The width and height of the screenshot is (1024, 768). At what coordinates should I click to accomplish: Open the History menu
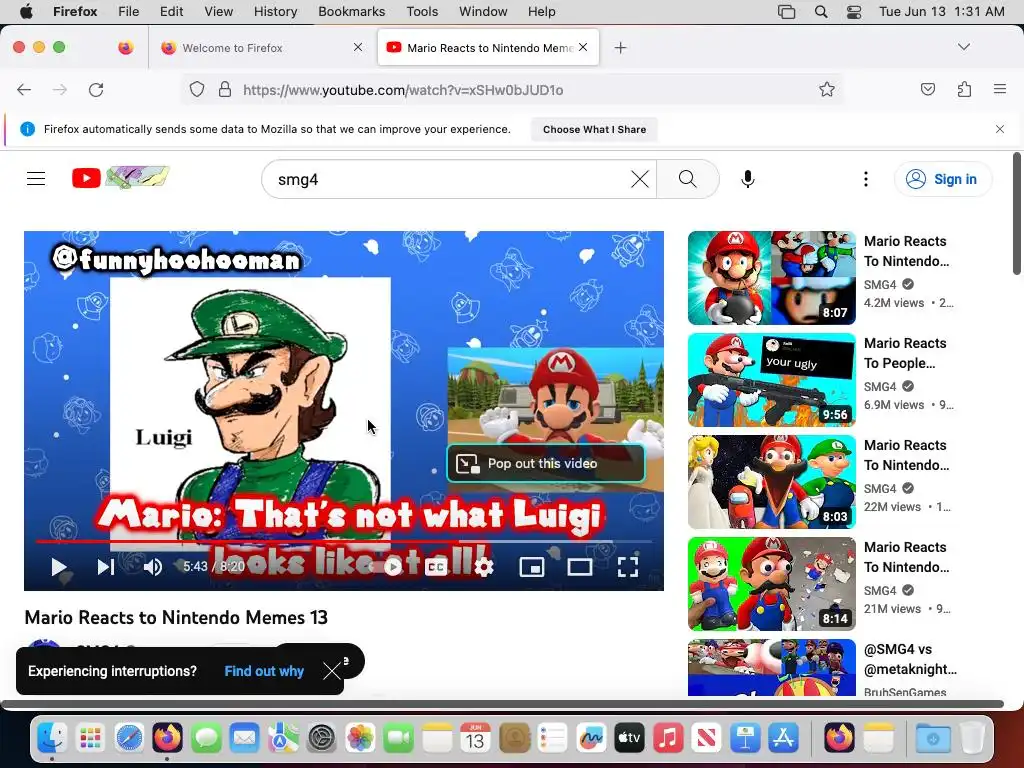(275, 12)
